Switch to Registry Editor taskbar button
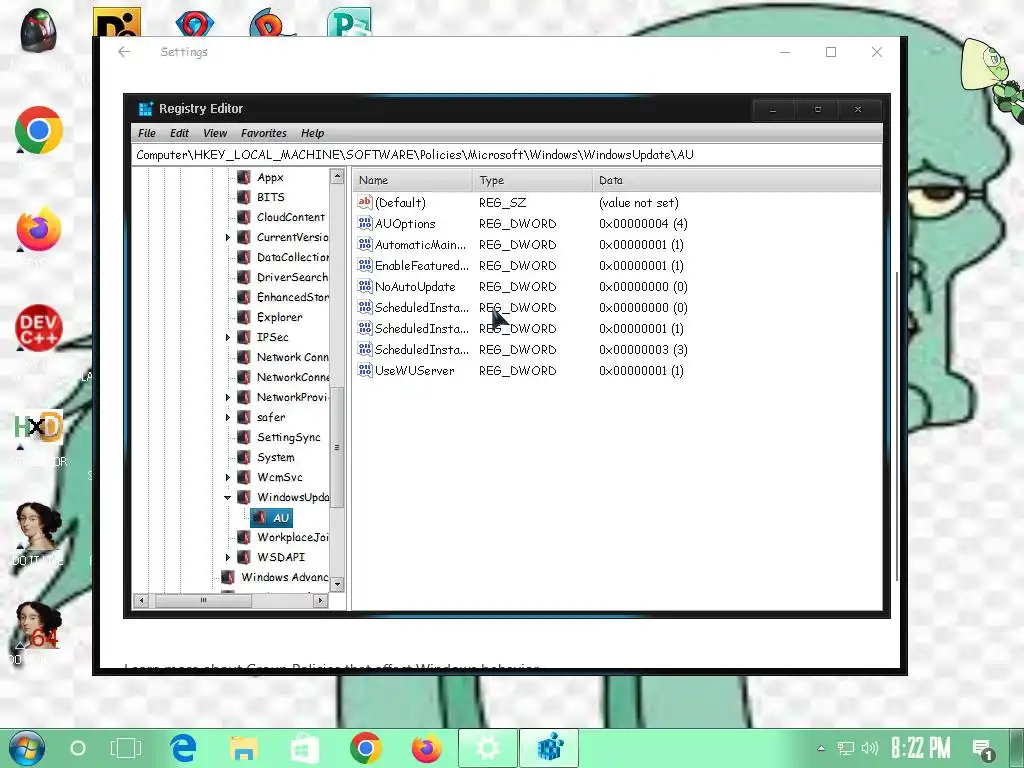1024x768 pixels. [549, 748]
